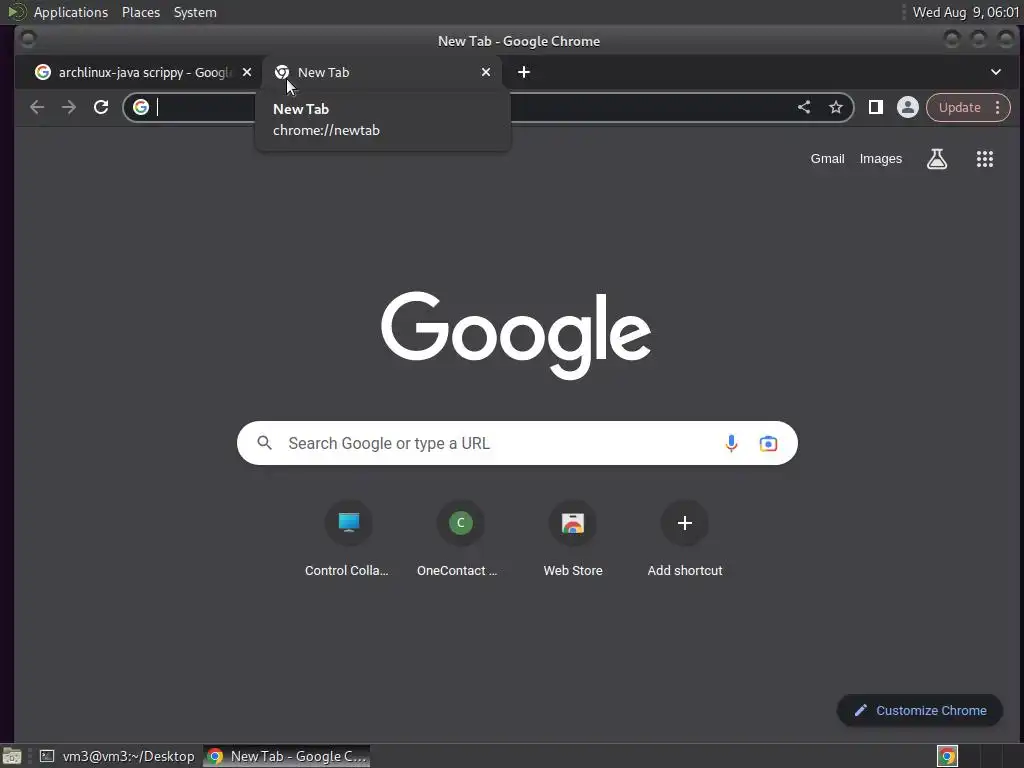Open Search Labs flask icon
Viewport: 1024px width, 768px height.
coord(937,159)
